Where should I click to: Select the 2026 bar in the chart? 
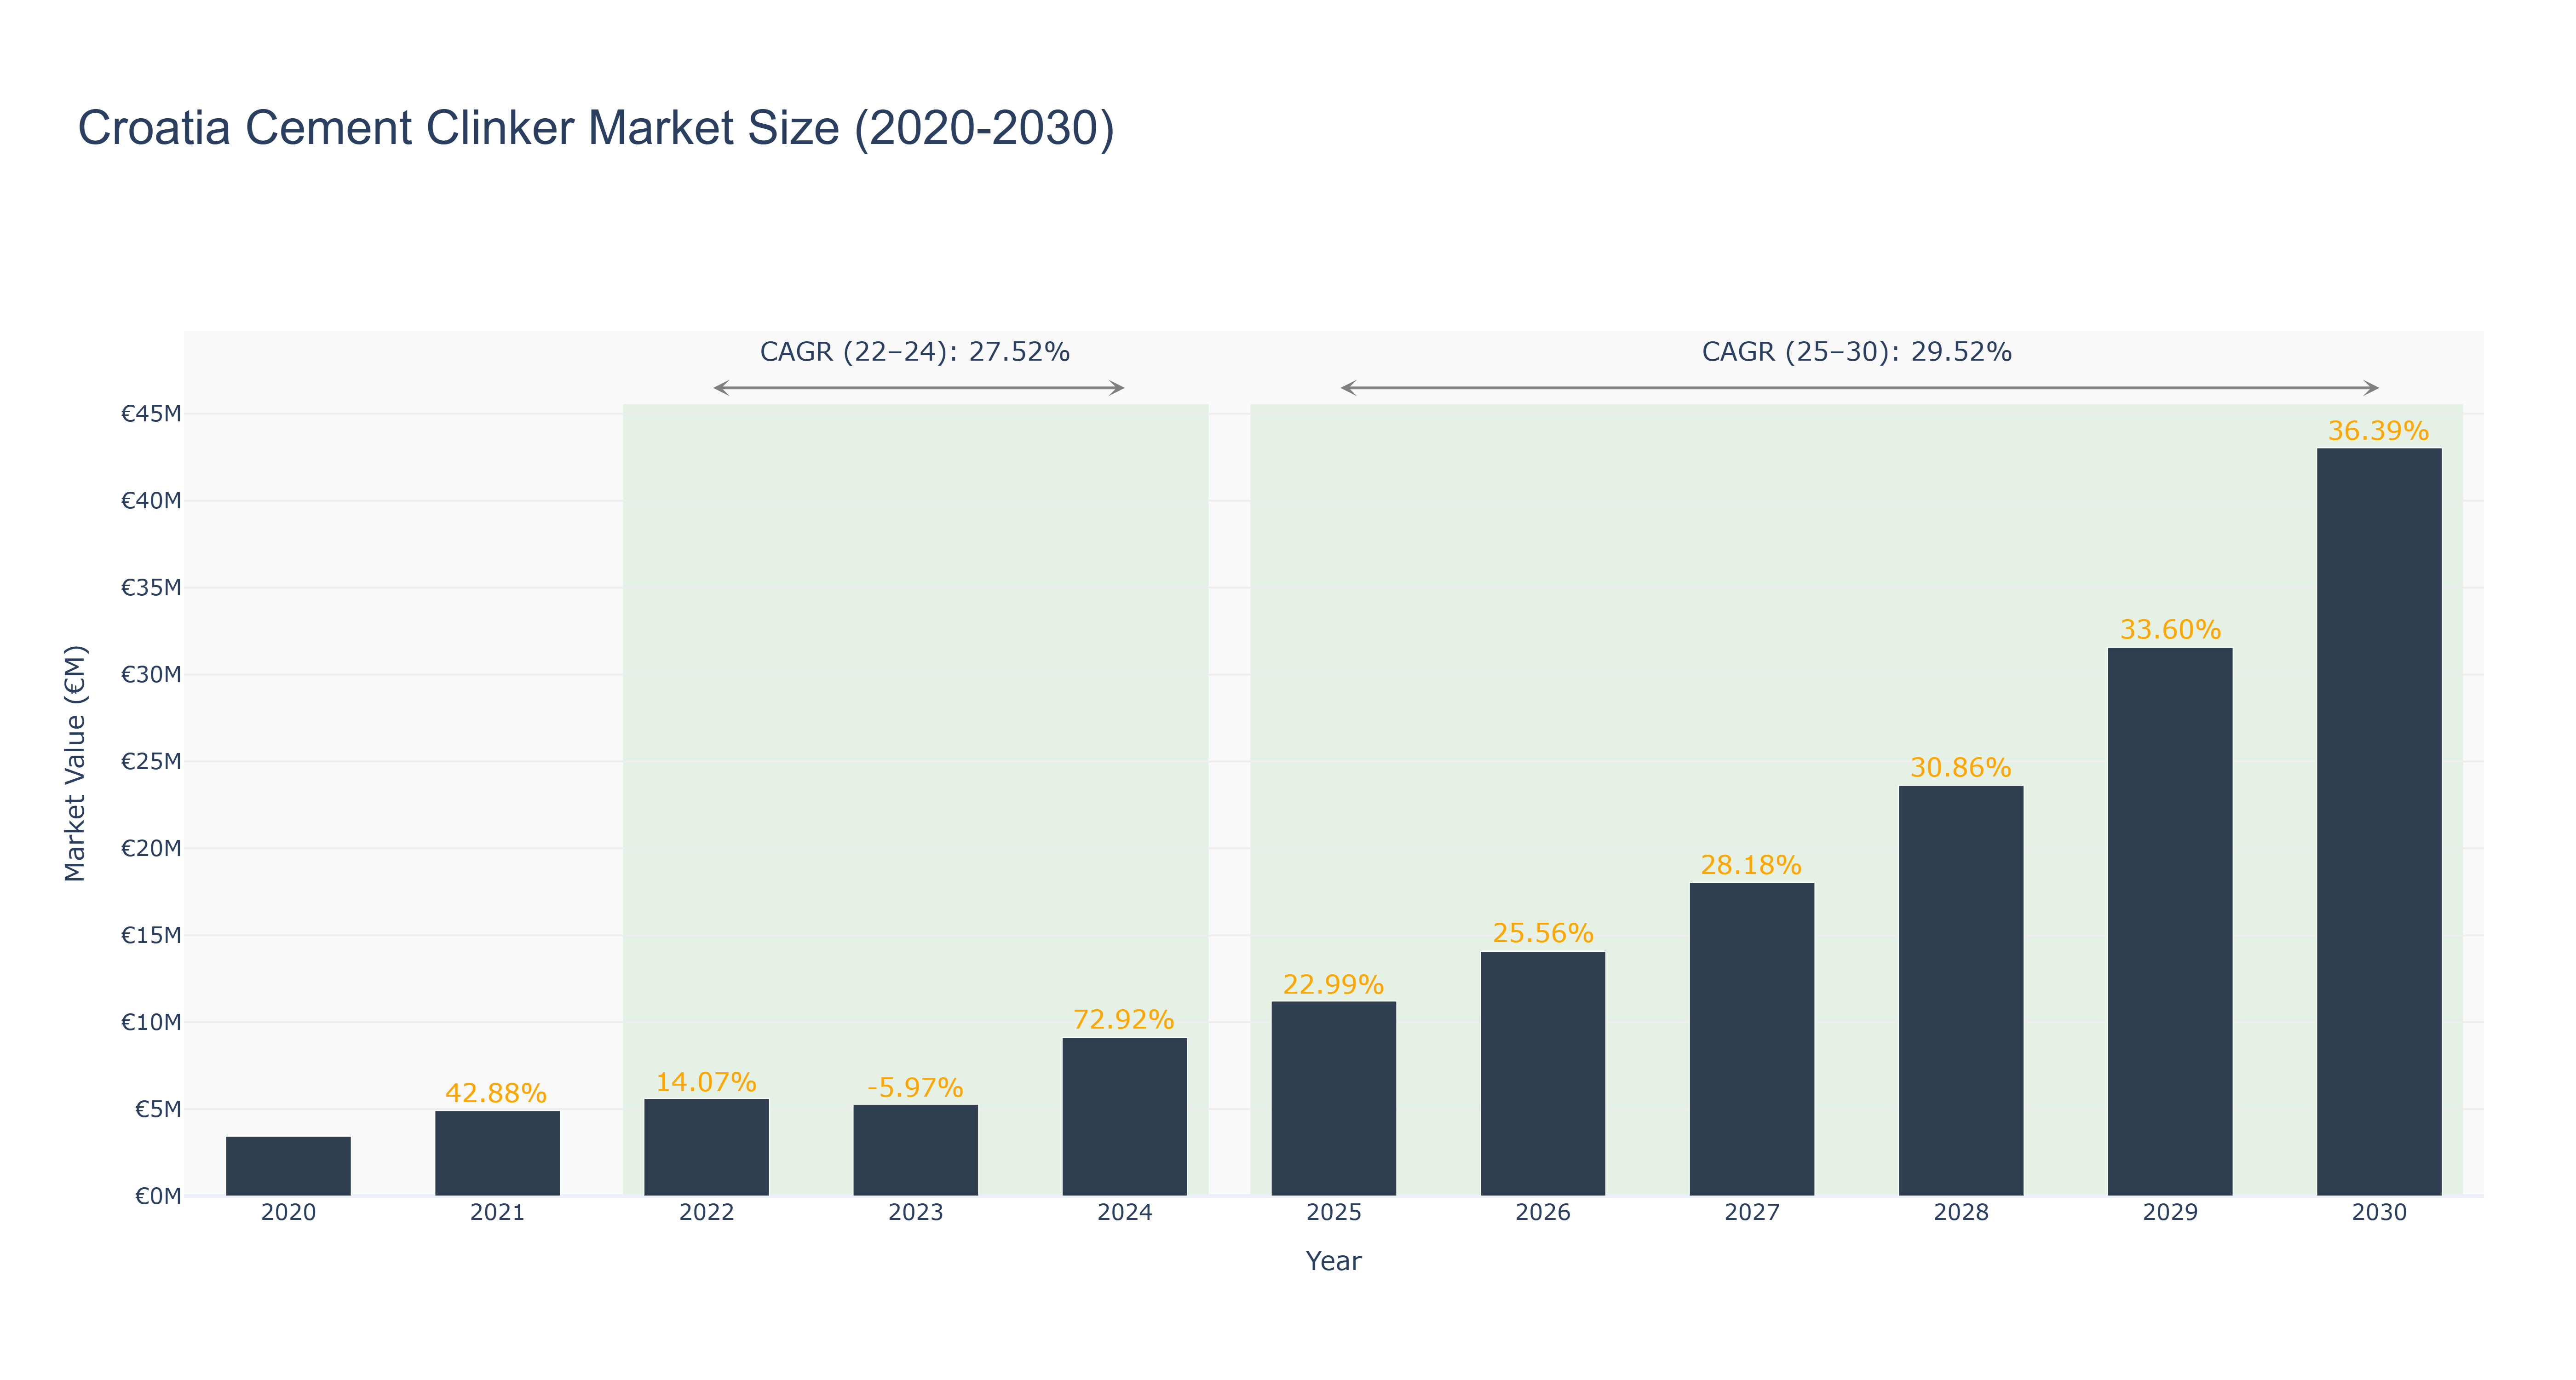(x=1543, y=1074)
